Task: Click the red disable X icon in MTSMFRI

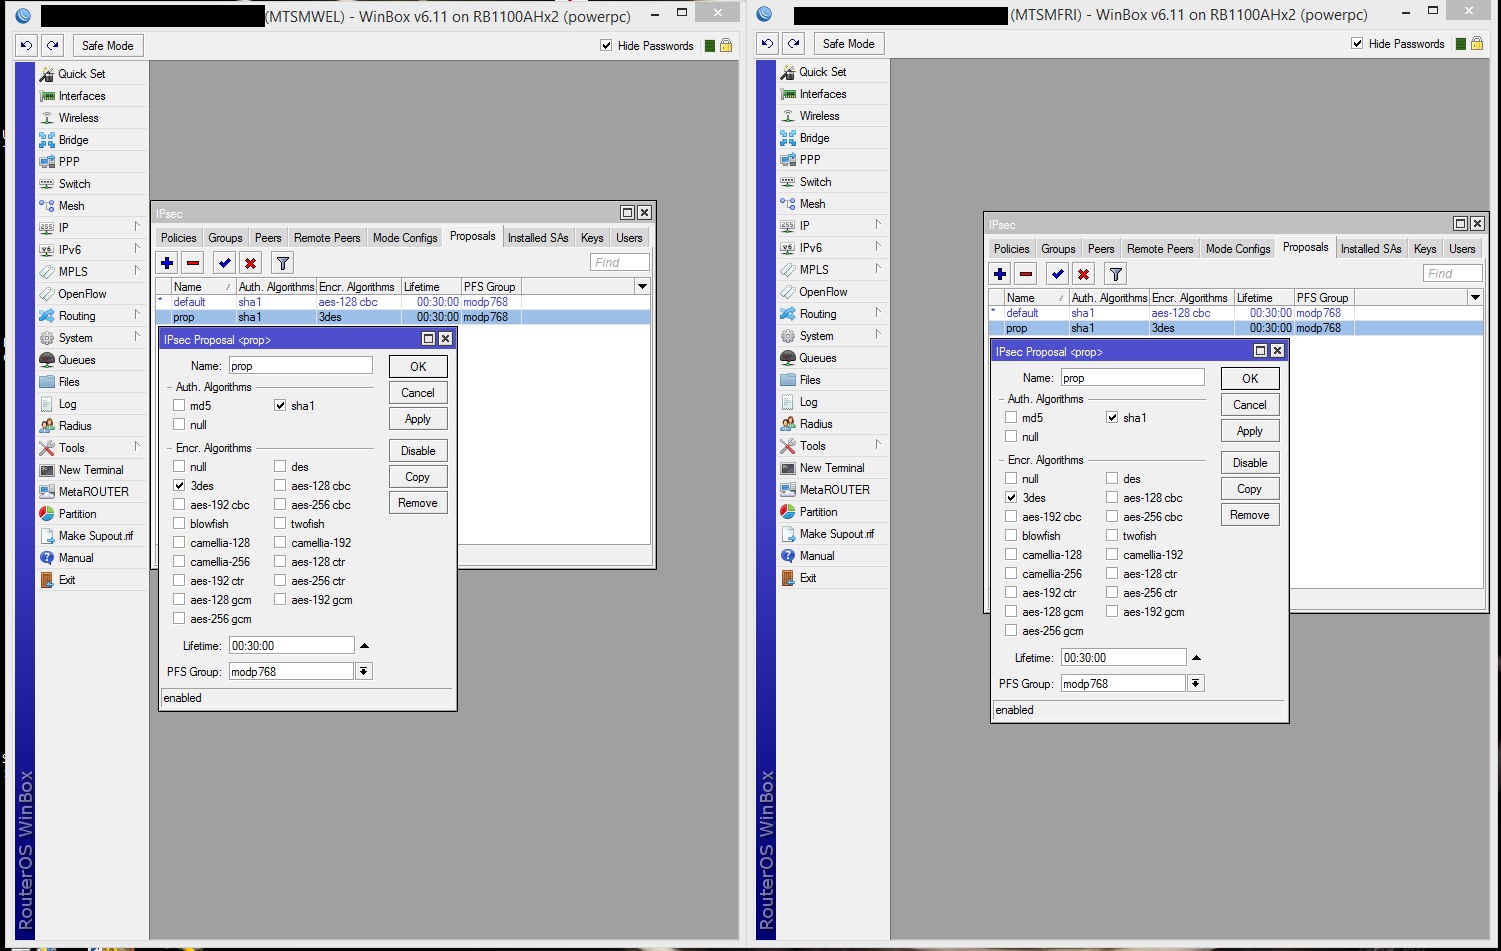Action: pos(1084,274)
